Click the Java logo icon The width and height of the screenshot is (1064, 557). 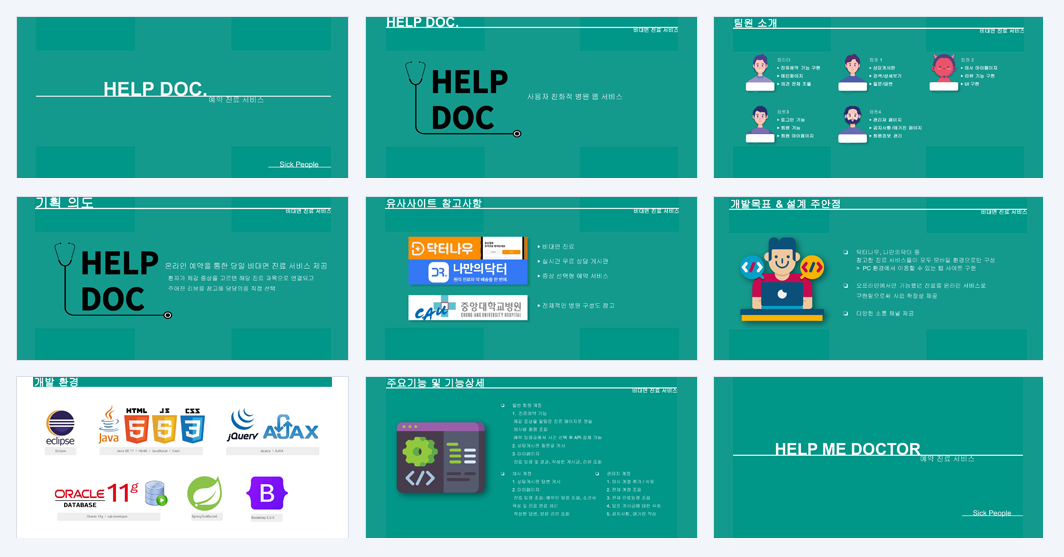(109, 425)
